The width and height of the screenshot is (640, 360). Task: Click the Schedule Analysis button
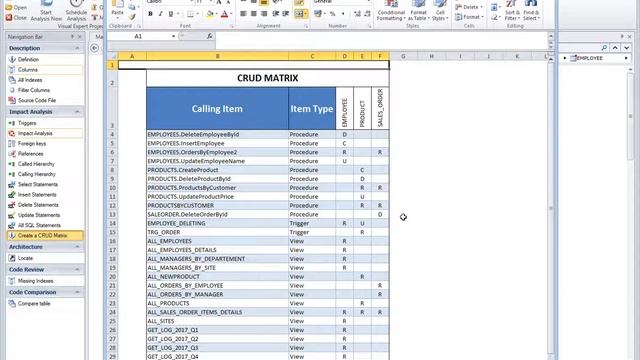[76, 11]
